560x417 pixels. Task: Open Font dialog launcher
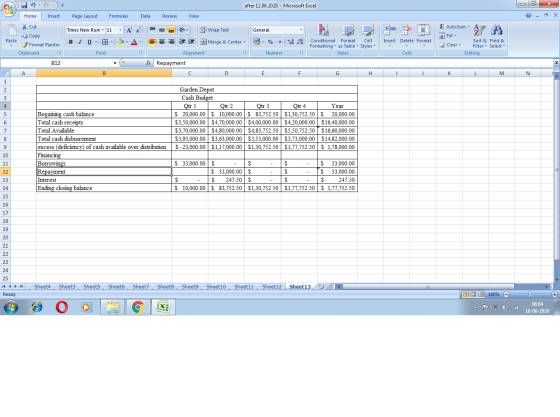141,53
